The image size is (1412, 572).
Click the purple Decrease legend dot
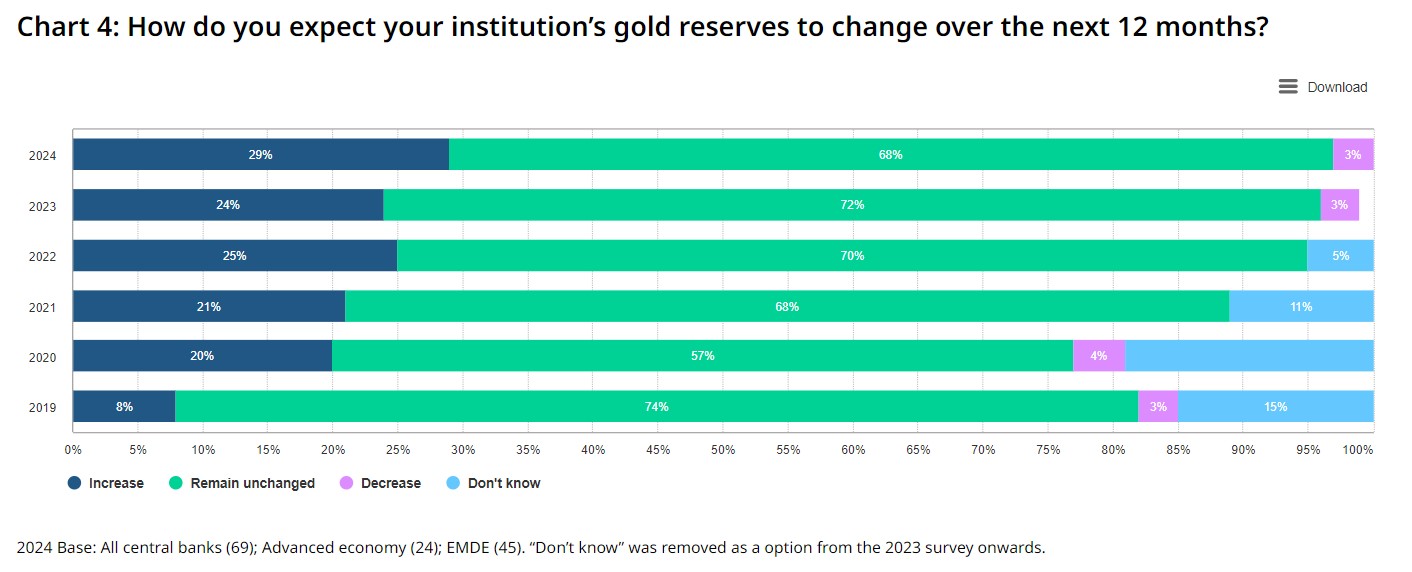pos(347,483)
